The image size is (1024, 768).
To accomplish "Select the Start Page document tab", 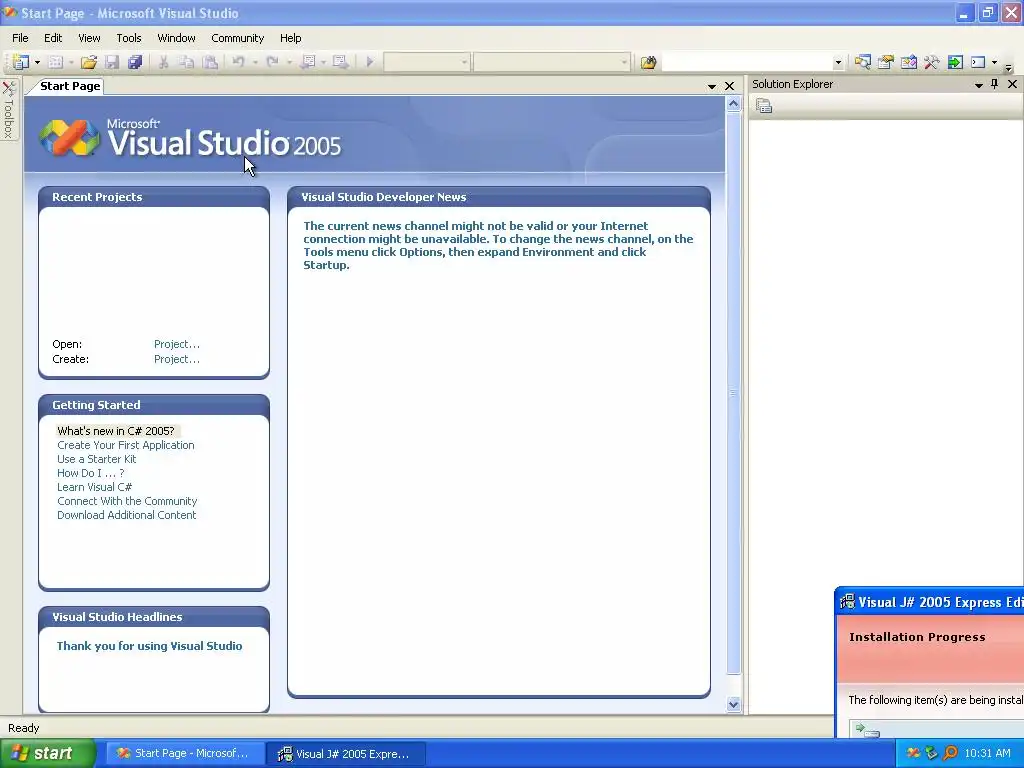I will [x=69, y=86].
